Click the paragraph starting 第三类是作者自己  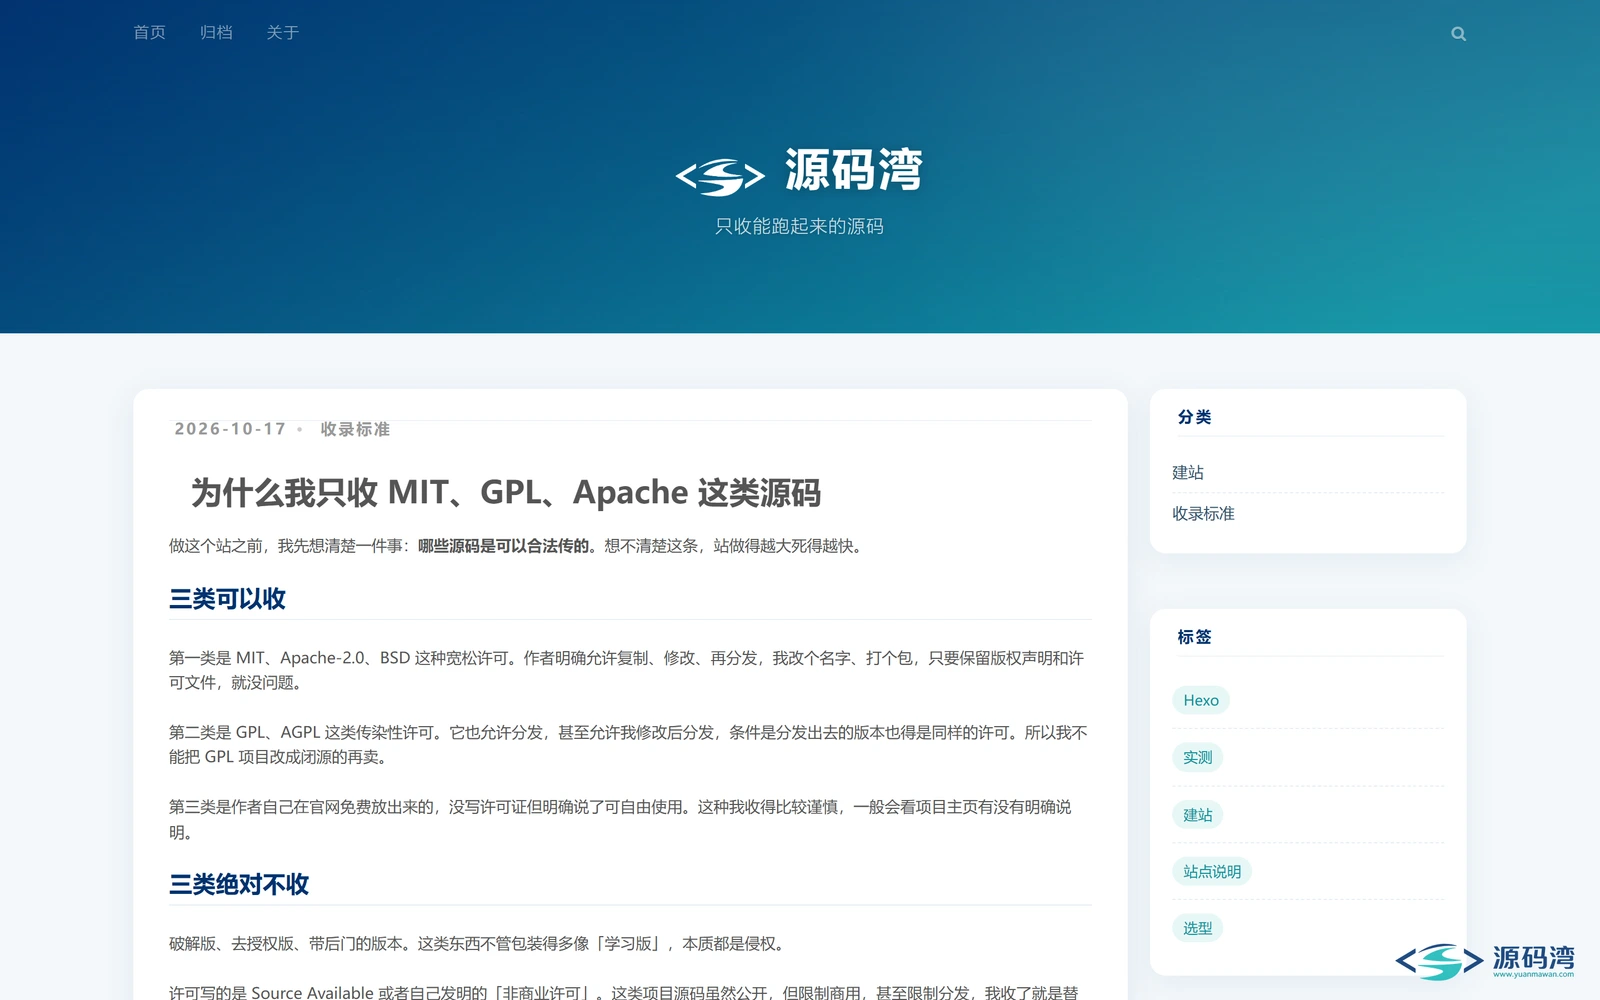620,819
